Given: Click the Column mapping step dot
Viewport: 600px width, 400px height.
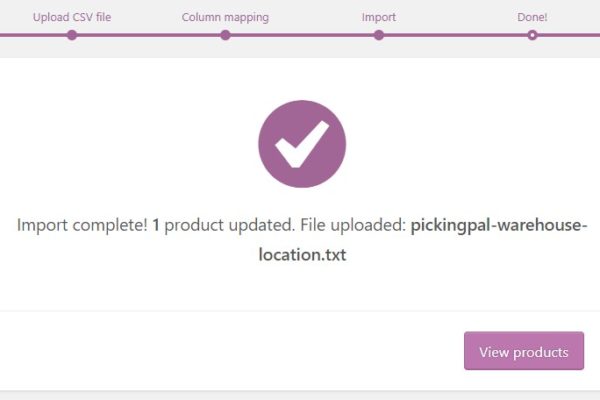Looking at the screenshot, I should (x=225, y=35).
